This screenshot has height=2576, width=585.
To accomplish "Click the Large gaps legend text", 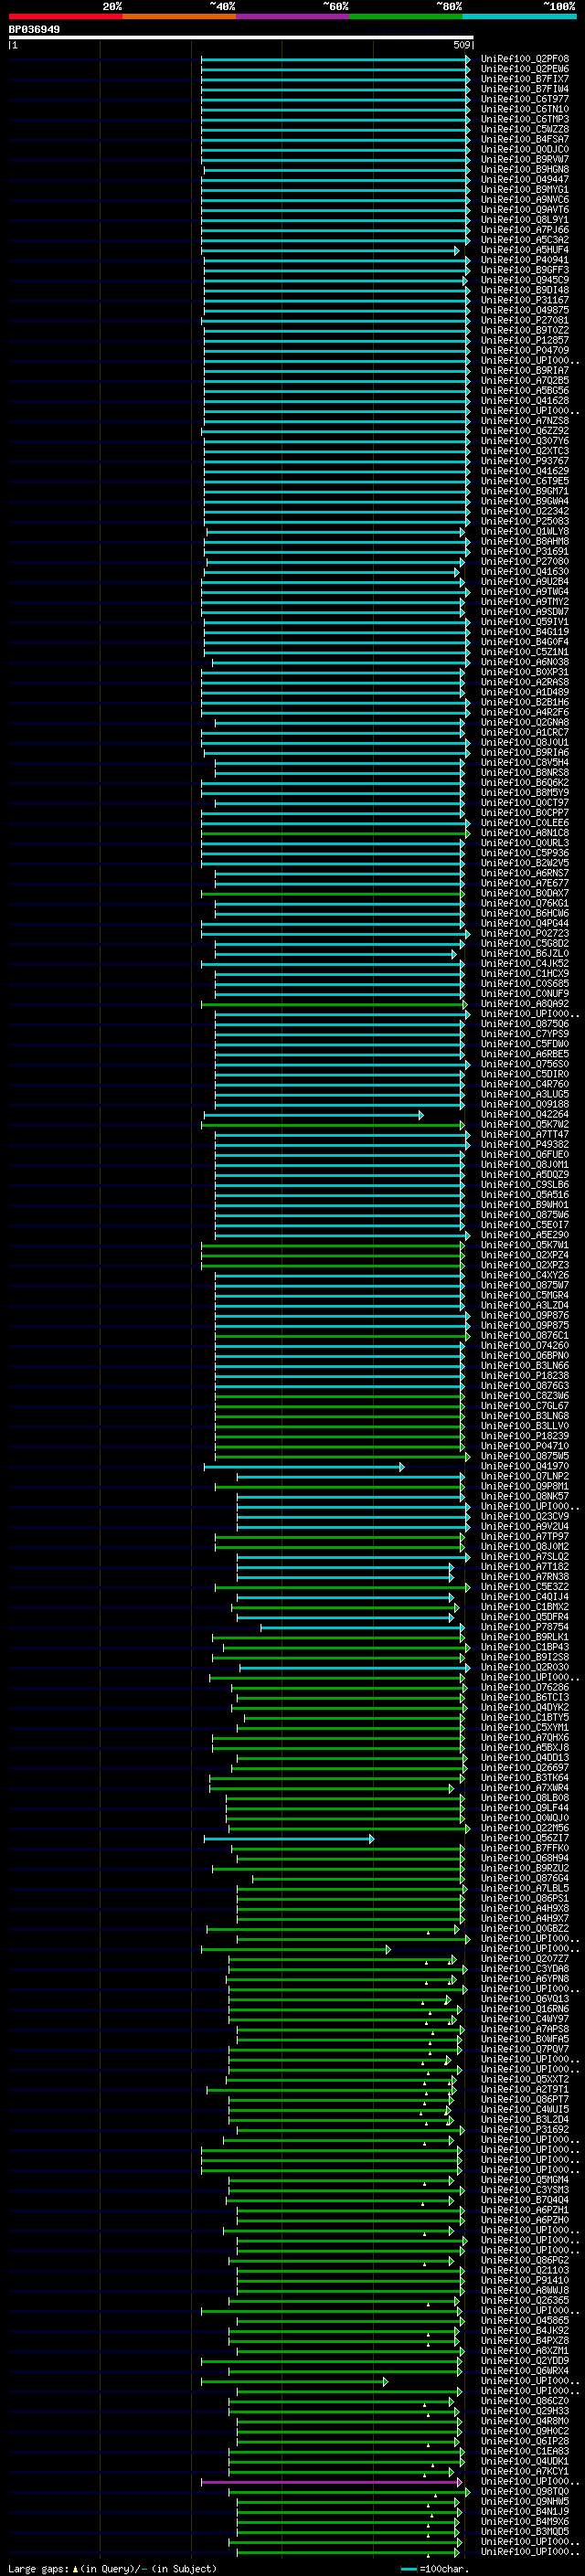I will (x=112, y=2568).
